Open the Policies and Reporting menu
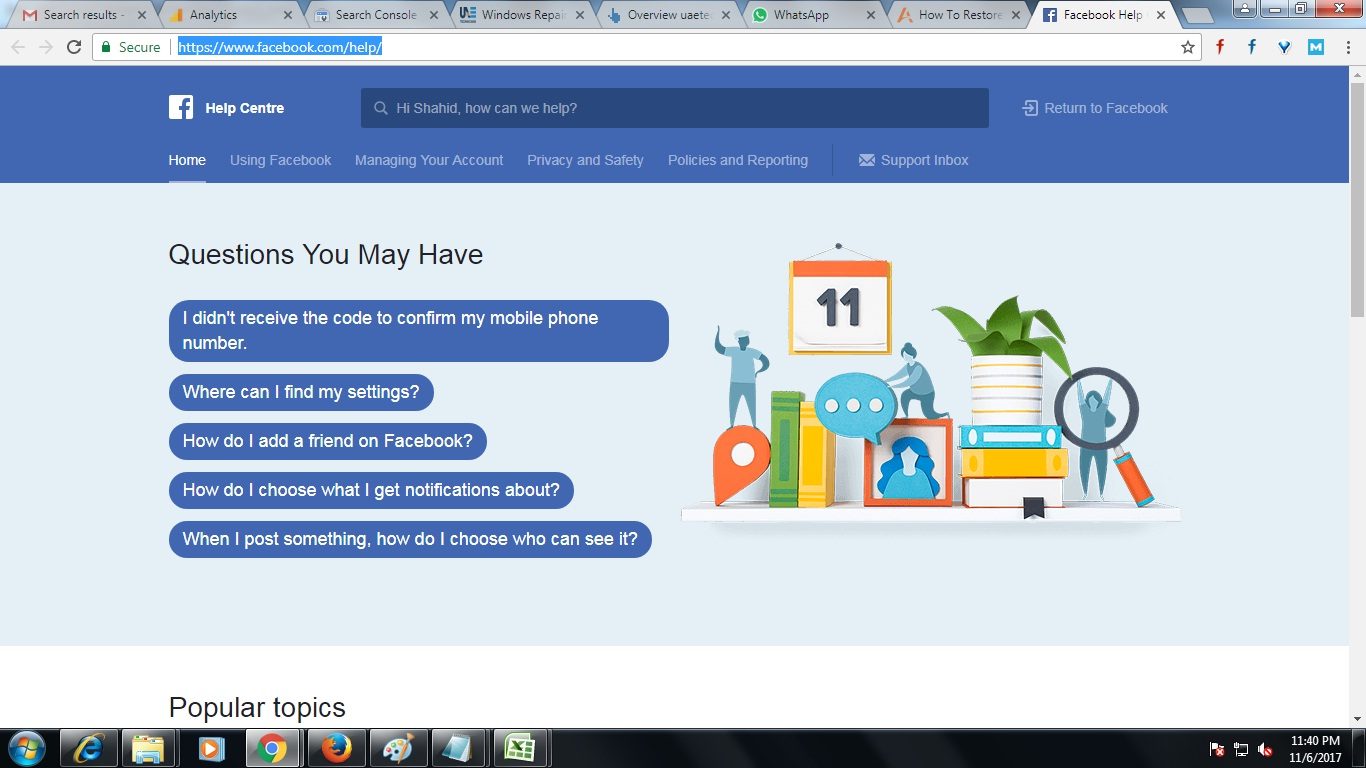1366x768 pixels. (x=738, y=160)
